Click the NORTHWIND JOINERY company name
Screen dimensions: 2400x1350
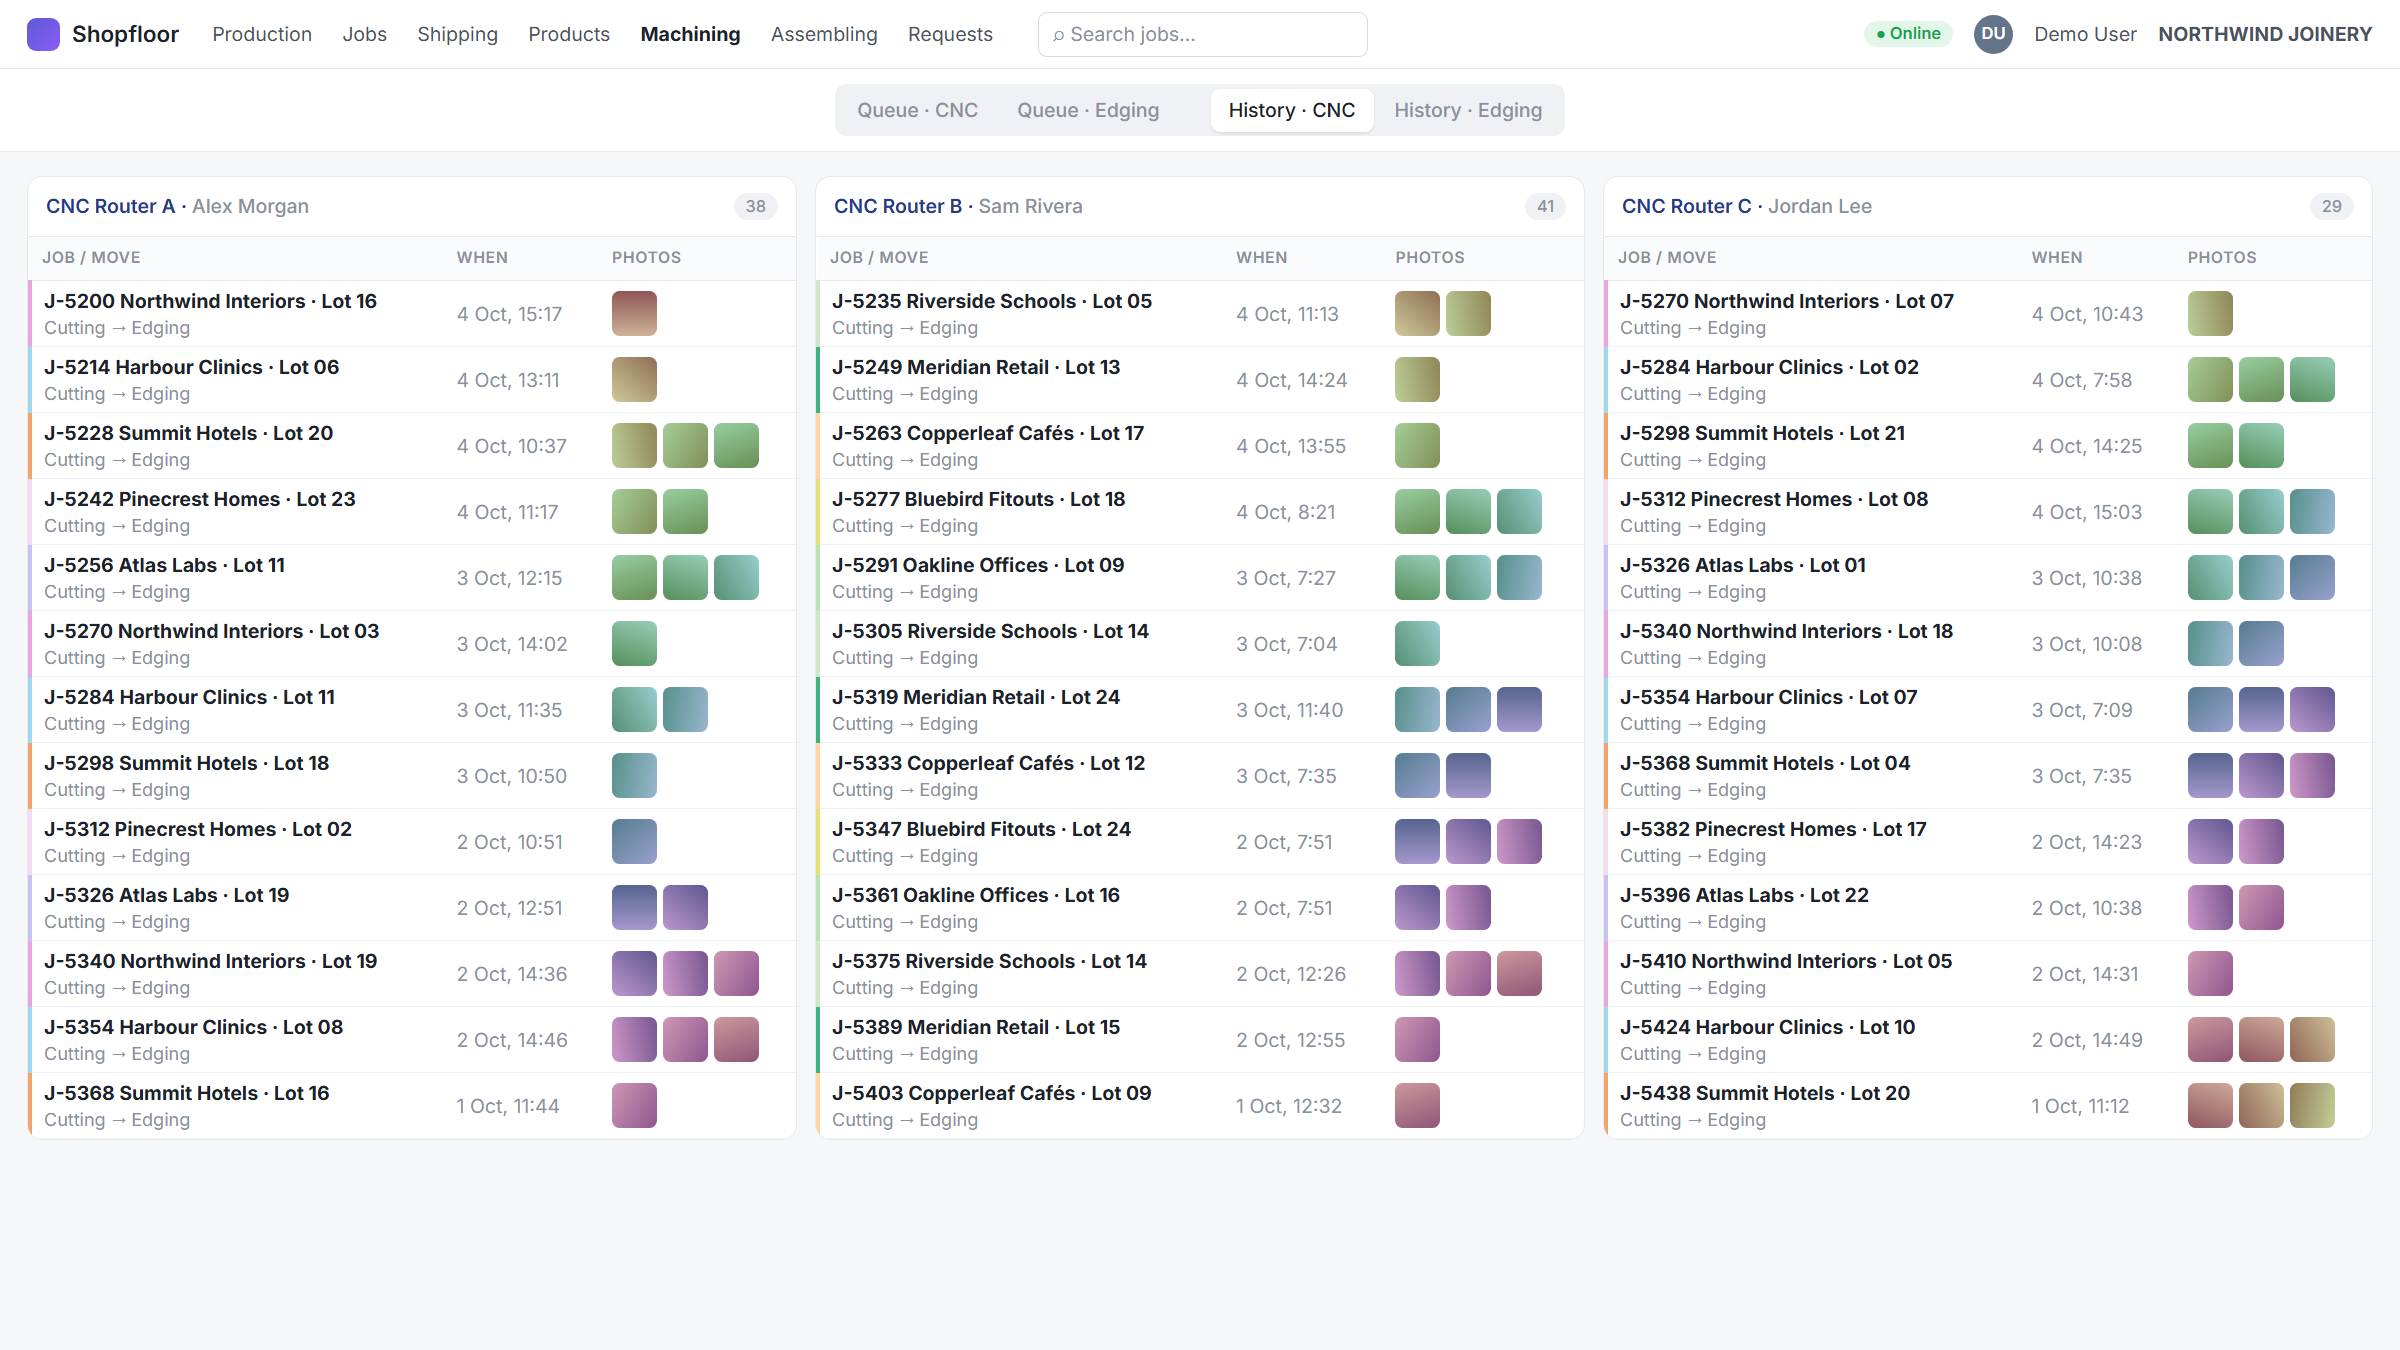pos(2265,34)
